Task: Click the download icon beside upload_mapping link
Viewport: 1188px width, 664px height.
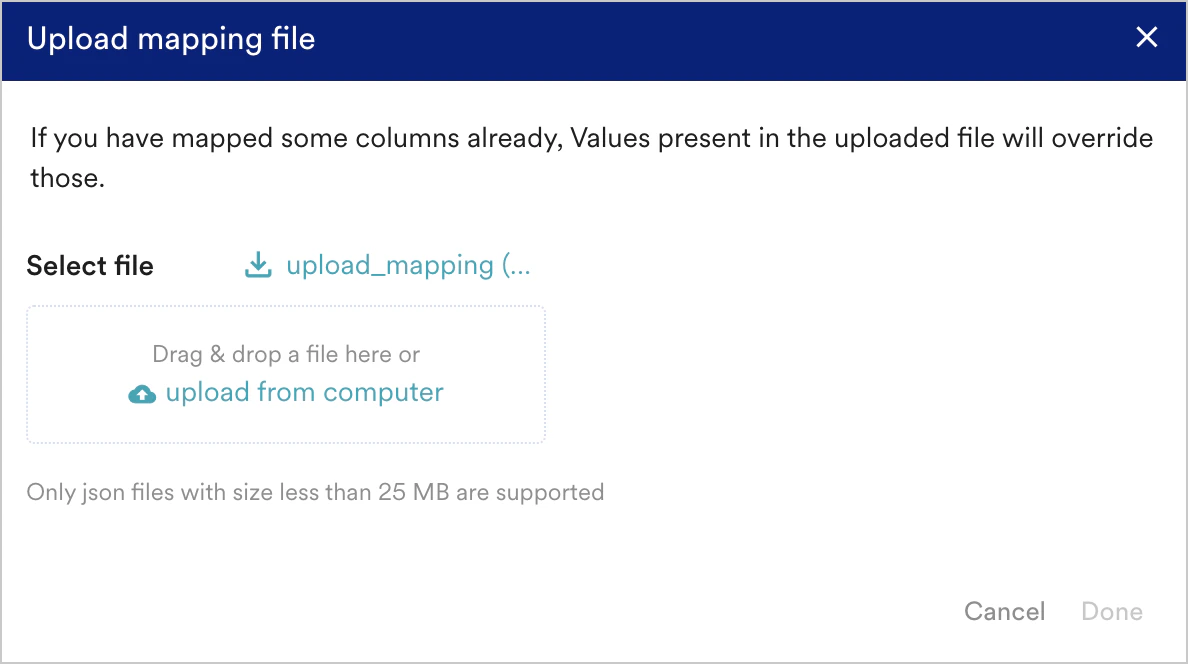Action: (258, 265)
